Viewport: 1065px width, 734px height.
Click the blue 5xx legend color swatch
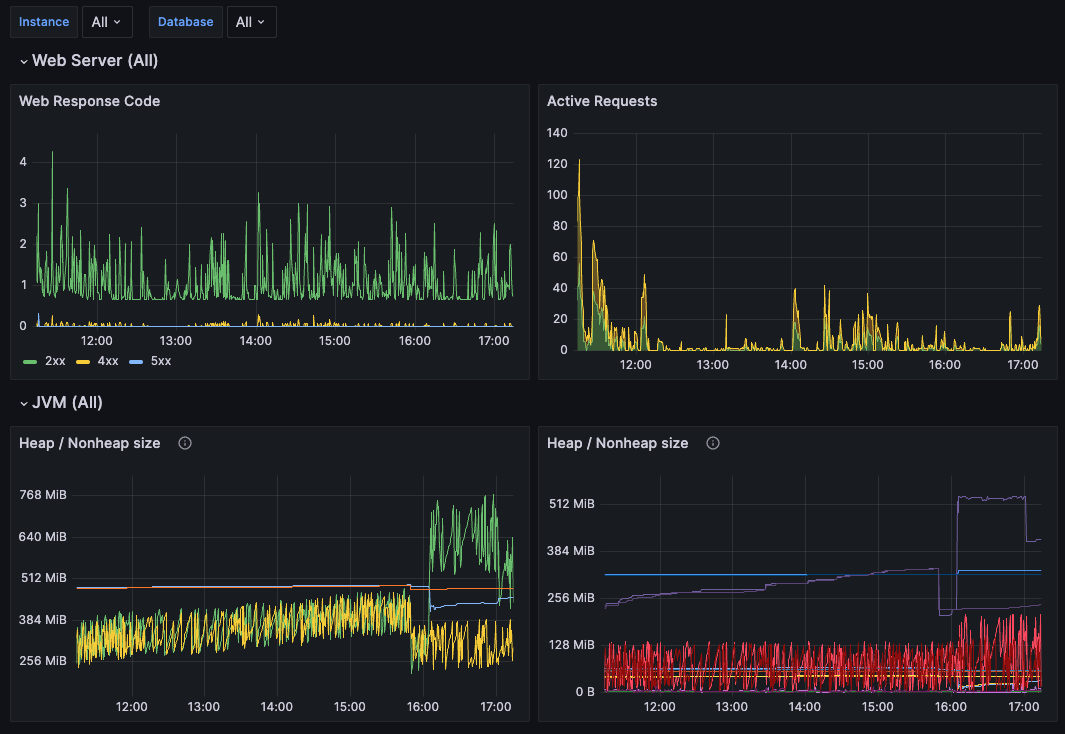coord(136,360)
